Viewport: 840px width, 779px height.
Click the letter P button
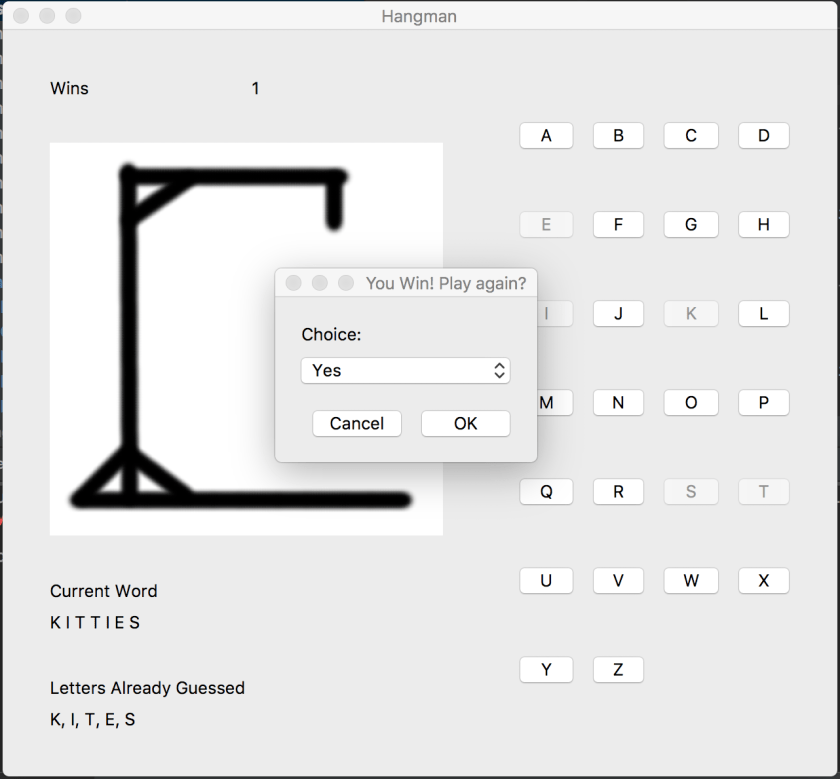pyautogui.click(x=764, y=403)
